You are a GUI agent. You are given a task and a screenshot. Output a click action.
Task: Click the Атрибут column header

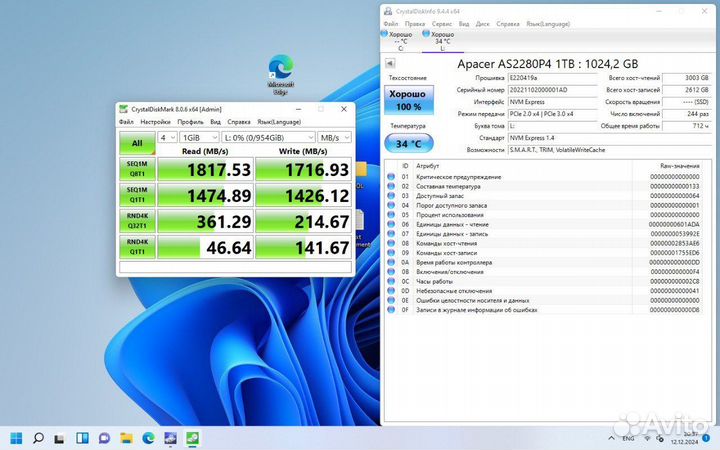(428, 166)
